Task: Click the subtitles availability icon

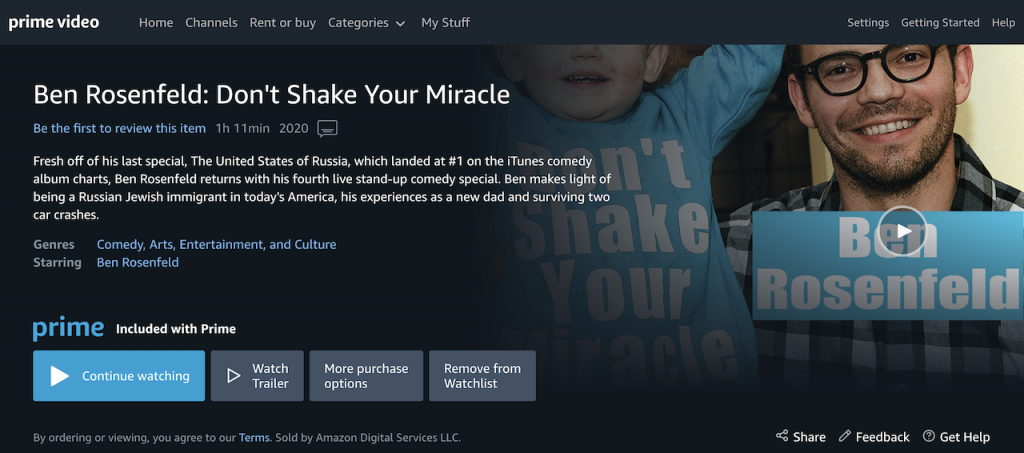Action: click(327, 128)
